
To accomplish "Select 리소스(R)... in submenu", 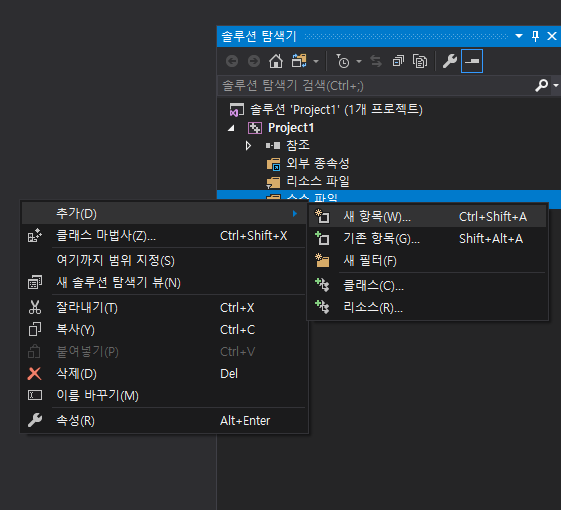I will point(428,307).
